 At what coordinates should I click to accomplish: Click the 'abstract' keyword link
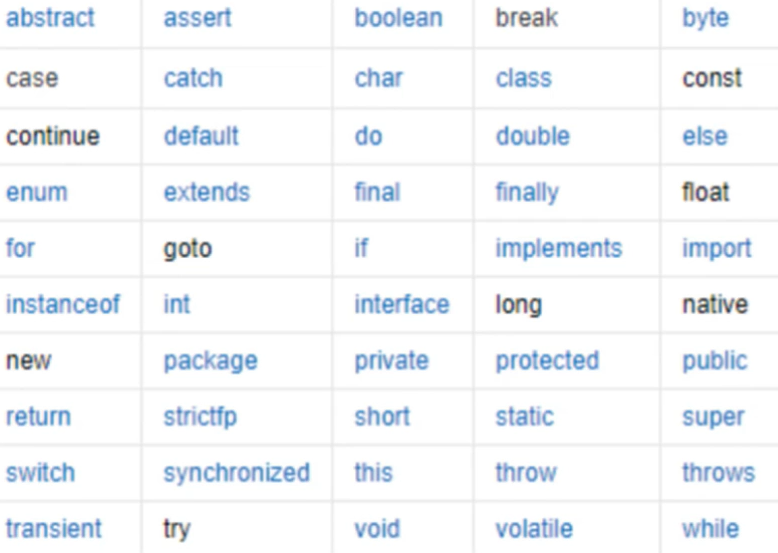(50, 18)
